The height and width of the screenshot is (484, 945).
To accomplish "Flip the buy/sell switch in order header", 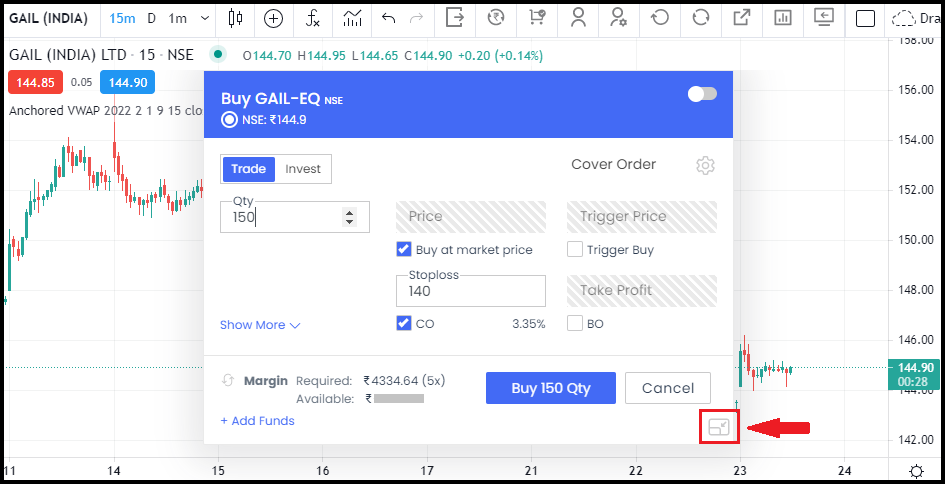I will pyautogui.click(x=702, y=94).
